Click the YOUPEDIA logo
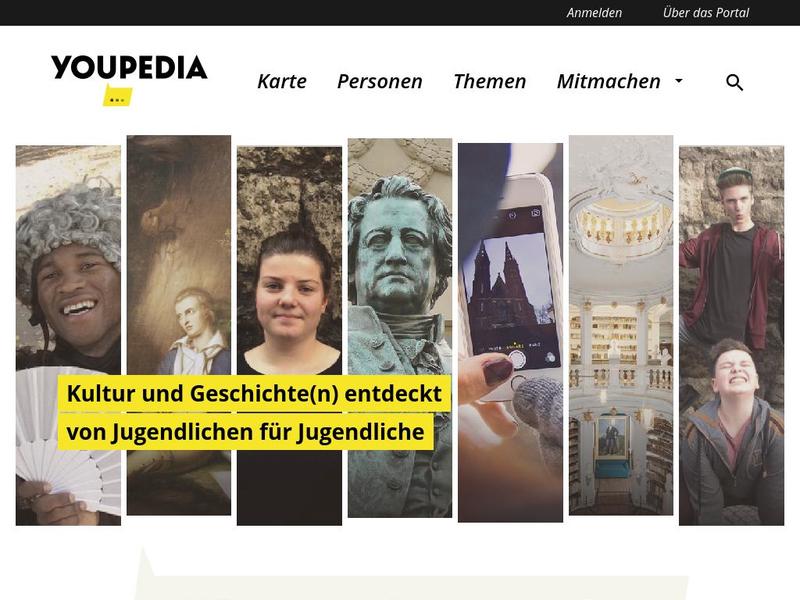This screenshot has height=600, width=800. [x=129, y=67]
